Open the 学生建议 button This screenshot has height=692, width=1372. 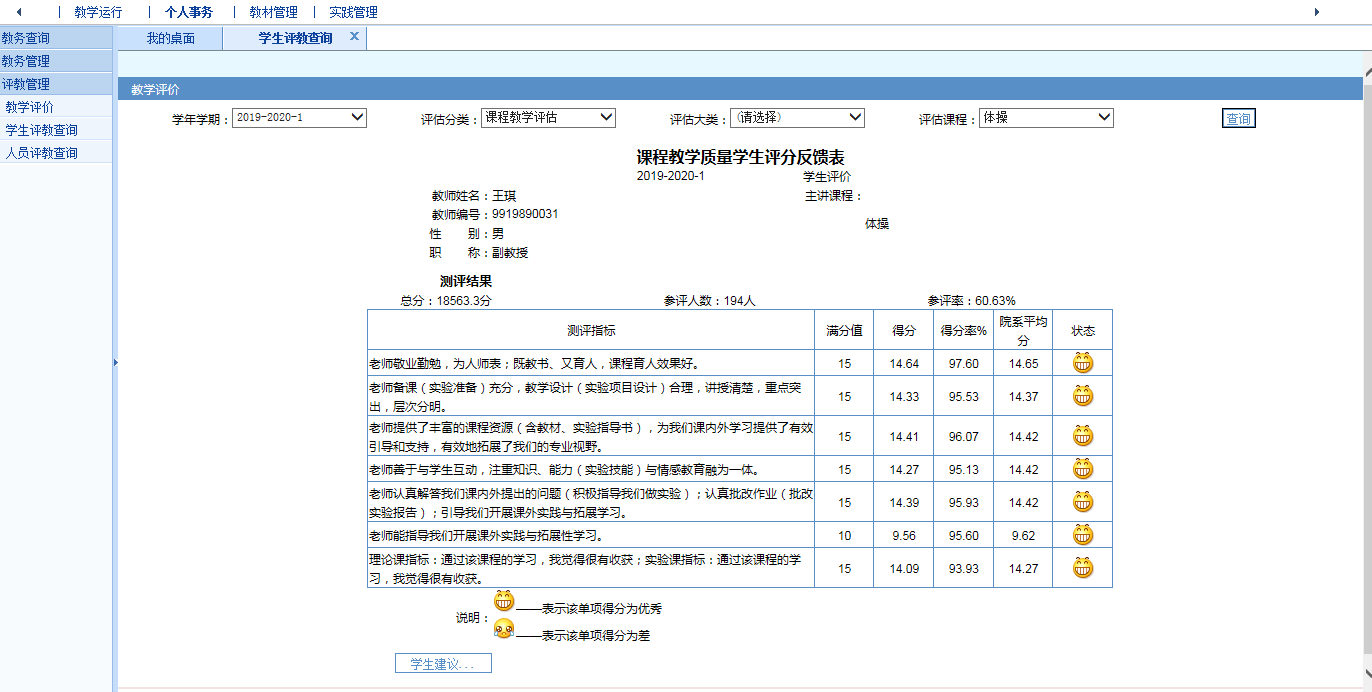coord(443,664)
